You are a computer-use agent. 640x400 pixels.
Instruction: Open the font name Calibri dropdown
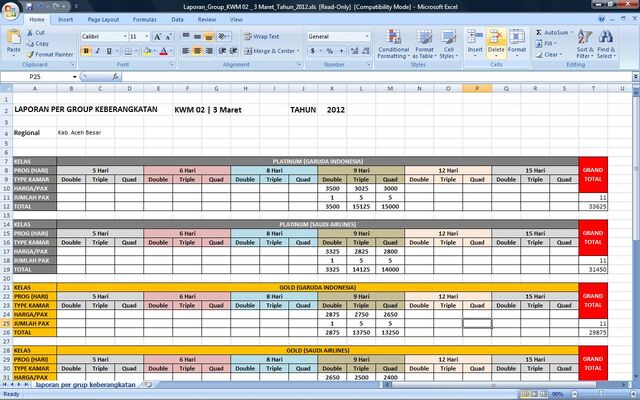(x=125, y=37)
